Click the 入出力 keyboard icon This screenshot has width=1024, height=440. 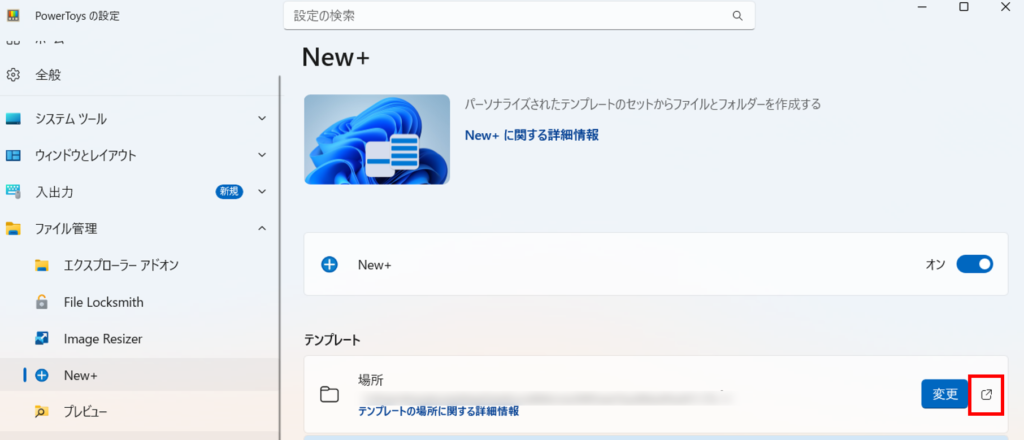coord(13,191)
